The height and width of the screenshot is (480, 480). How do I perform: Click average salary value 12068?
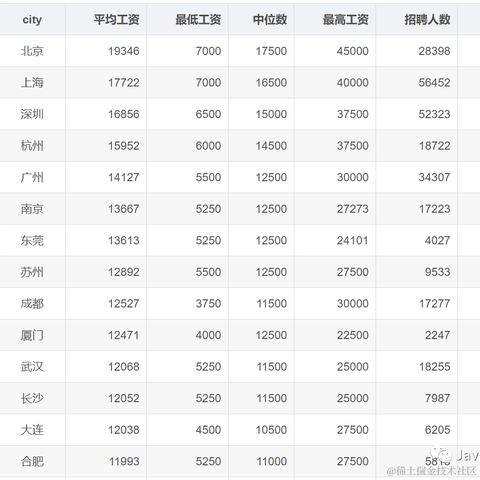click(124, 367)
